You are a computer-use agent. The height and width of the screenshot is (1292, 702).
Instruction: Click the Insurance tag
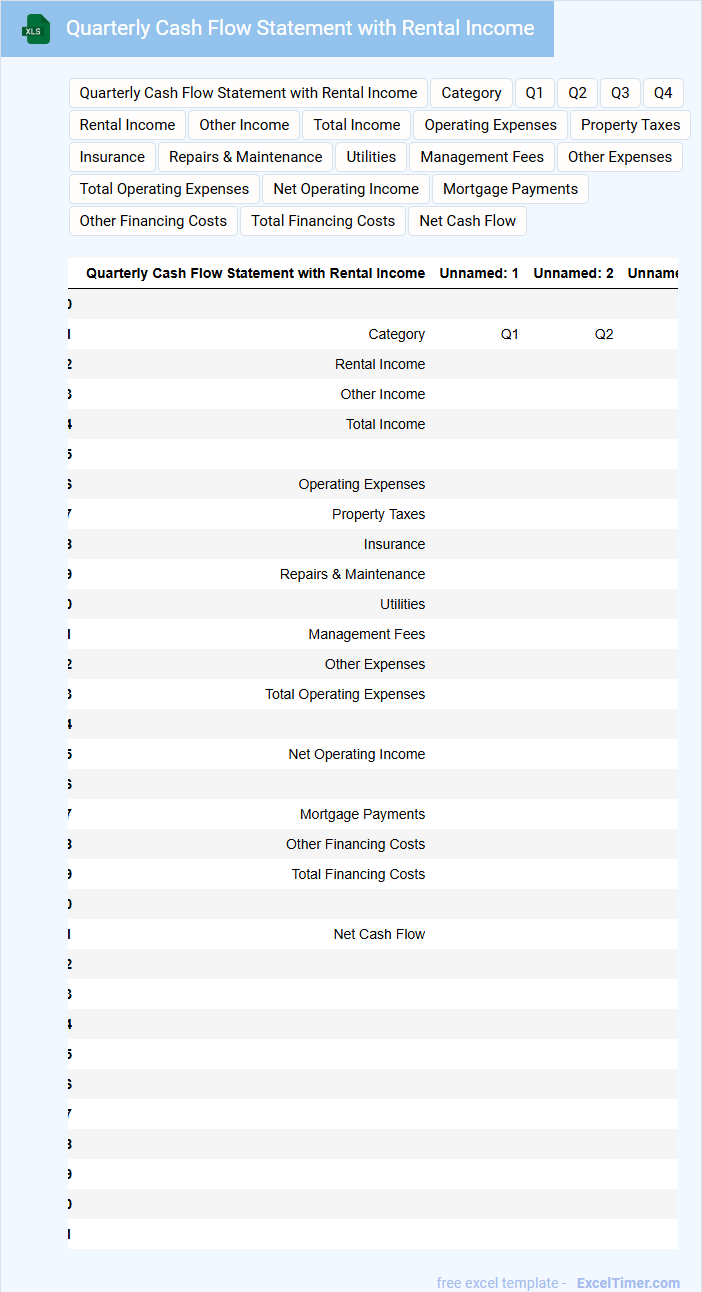tap(112, 157)
